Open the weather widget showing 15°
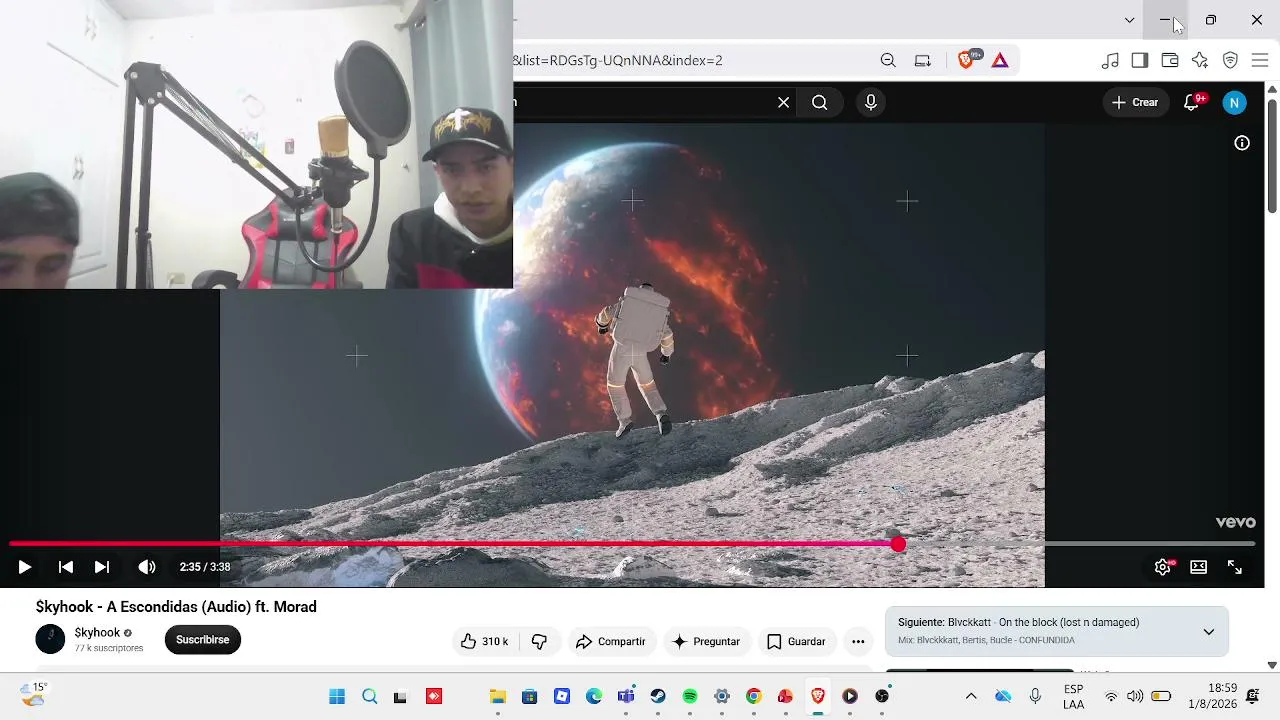 coord(35,695)
